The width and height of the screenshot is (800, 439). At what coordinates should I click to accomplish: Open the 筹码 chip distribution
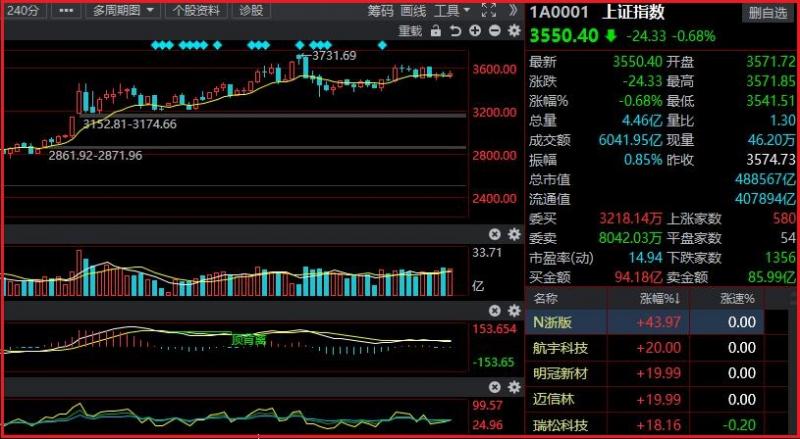pyautogui.click(x=381, y=10)
